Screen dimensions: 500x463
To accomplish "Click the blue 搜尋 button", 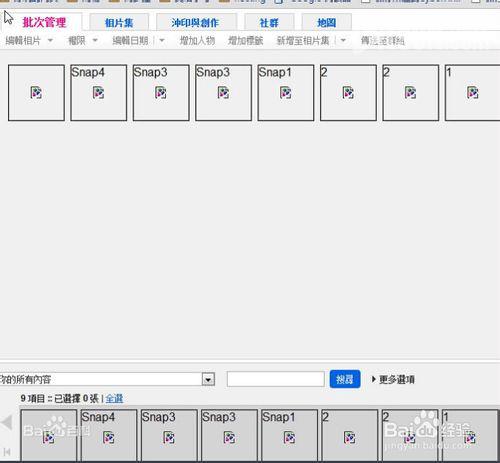I will click(x=345, y=379).
